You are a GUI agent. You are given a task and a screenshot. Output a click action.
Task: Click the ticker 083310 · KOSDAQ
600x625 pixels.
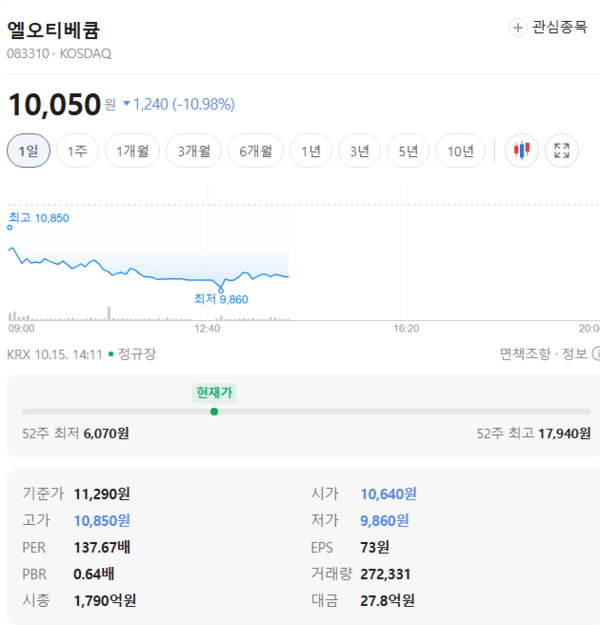tap(59, 53)
